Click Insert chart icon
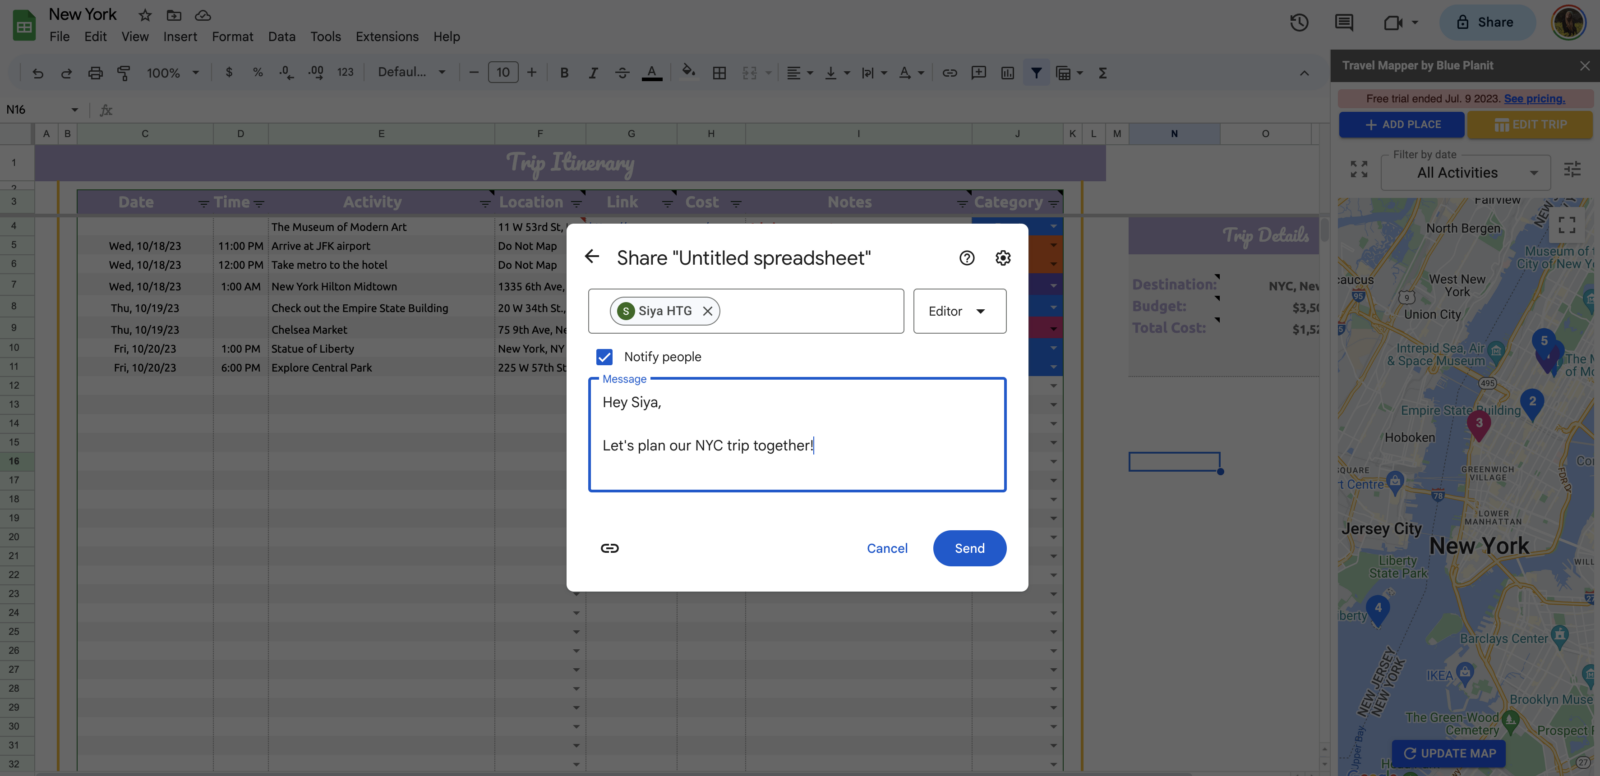This screenshot has width=1600, height=776. [1007, 73]
